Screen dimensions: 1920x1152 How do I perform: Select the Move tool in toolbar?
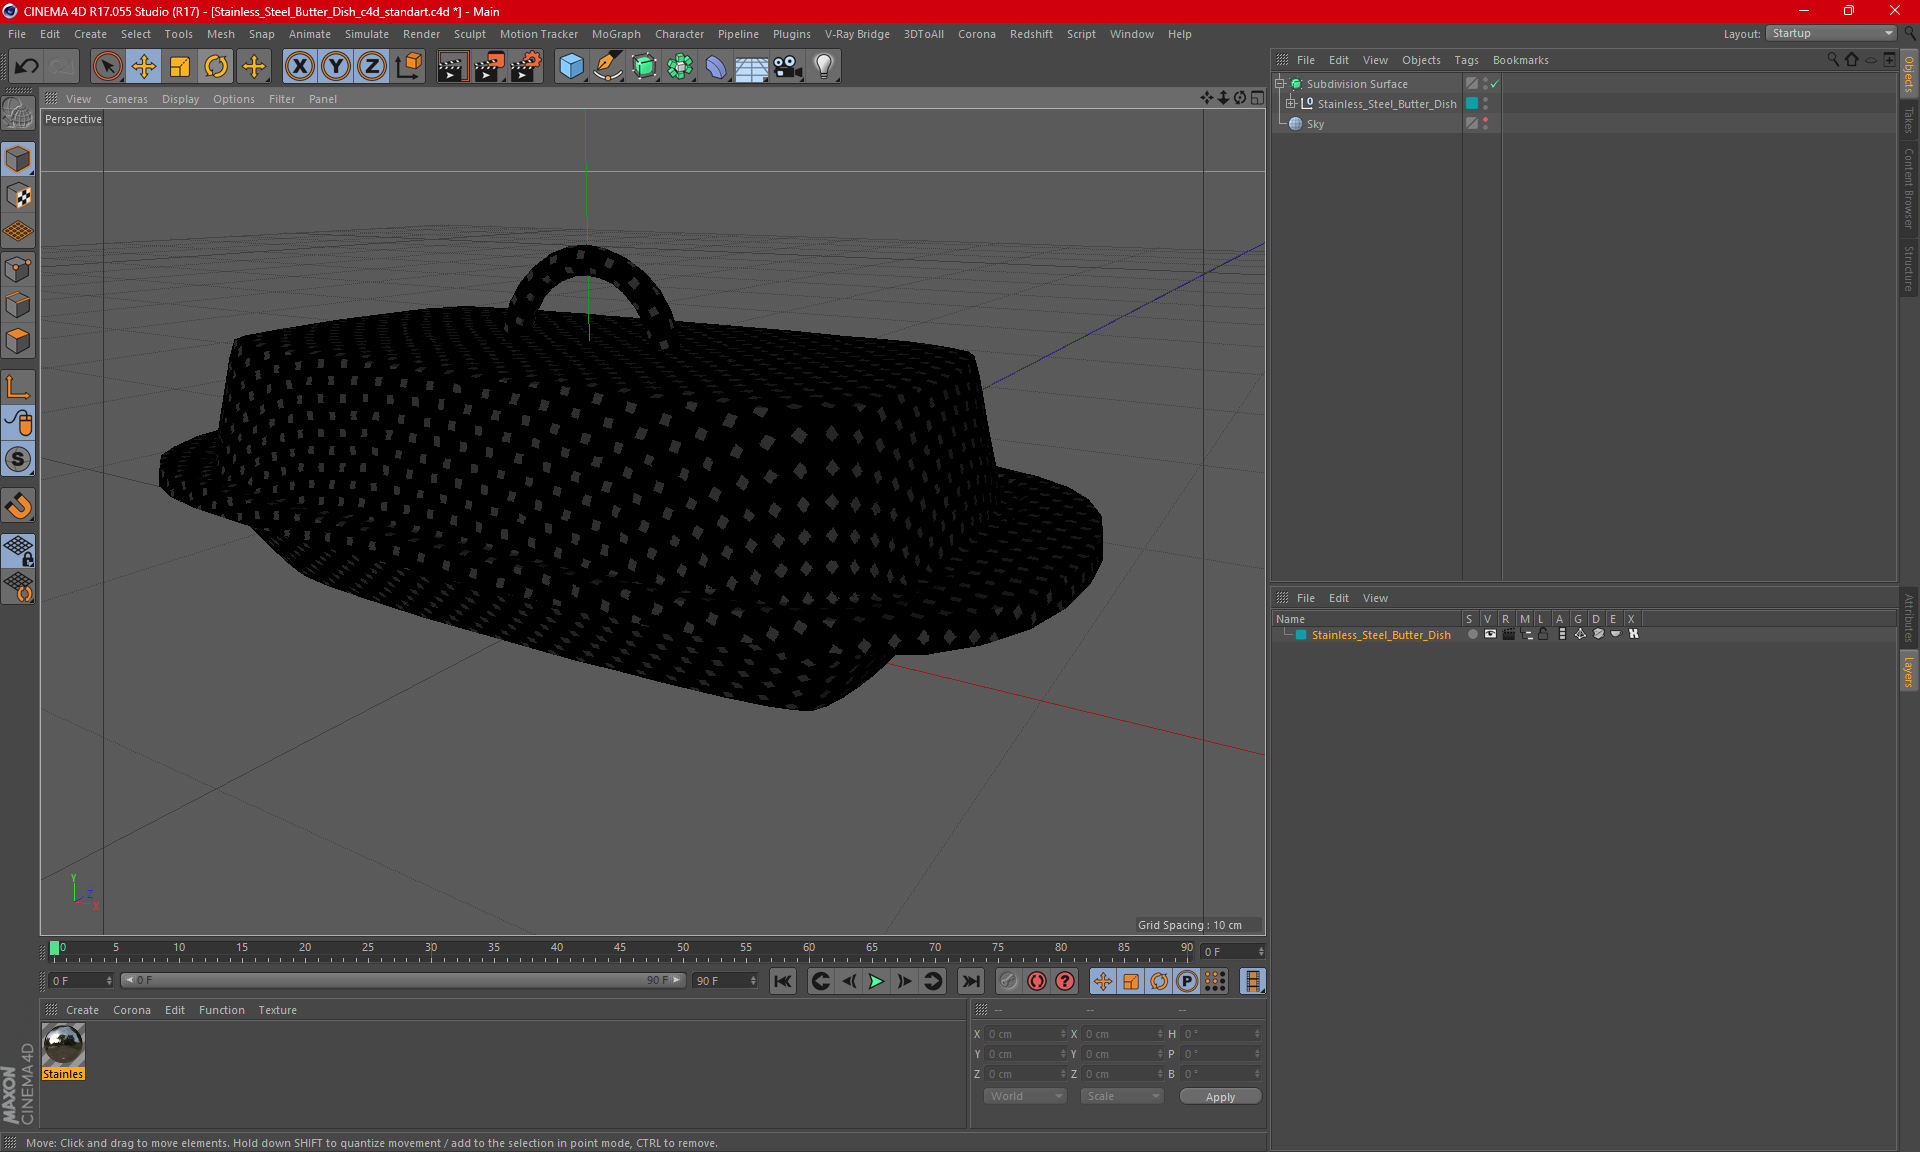click(144, 67)
